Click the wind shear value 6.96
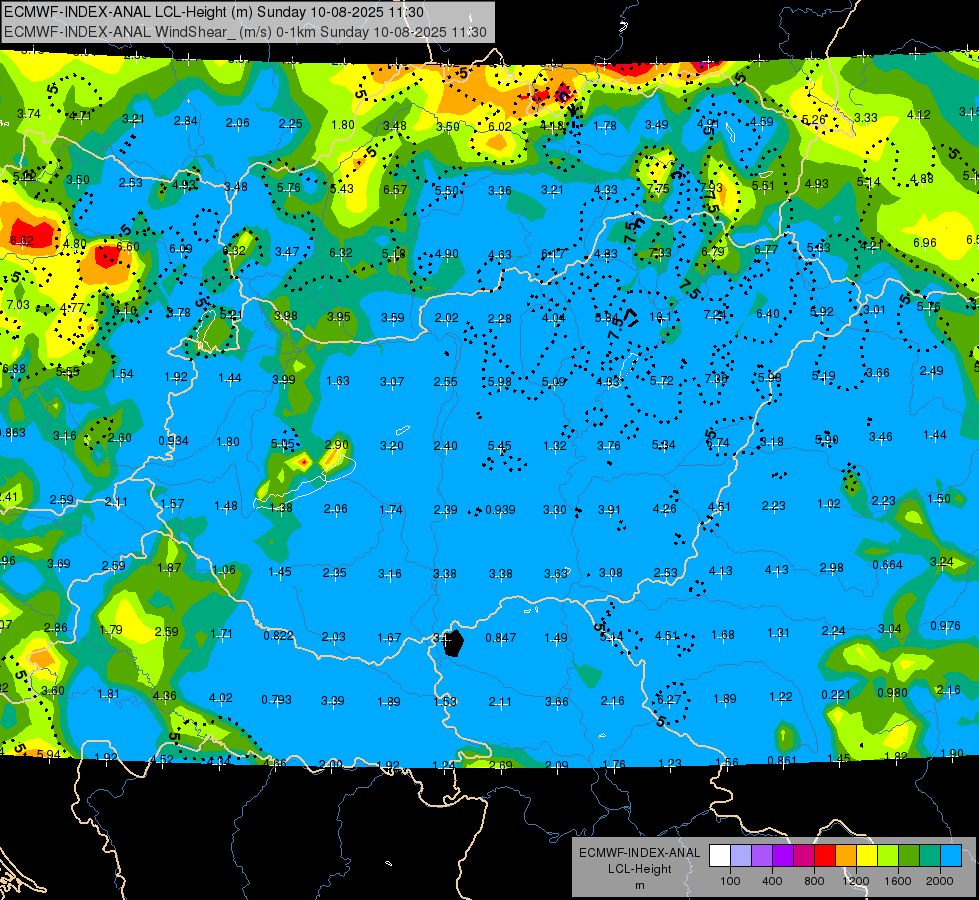The height and width of the screenshot is (900, 979). 925,242
